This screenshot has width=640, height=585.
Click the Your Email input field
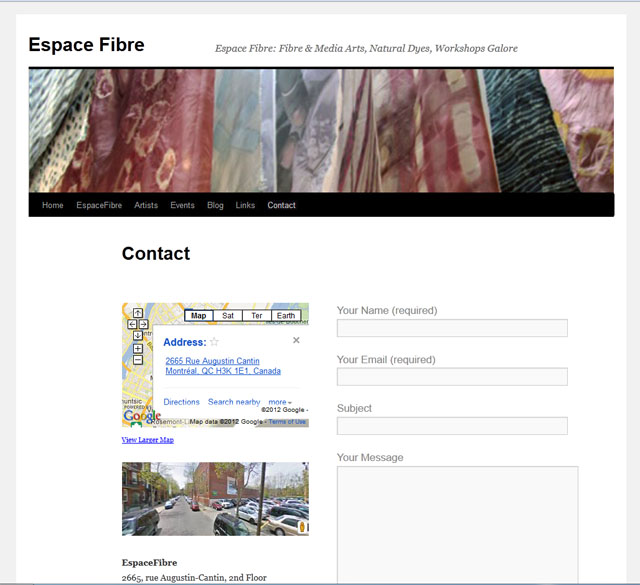(x=452, y=377)
